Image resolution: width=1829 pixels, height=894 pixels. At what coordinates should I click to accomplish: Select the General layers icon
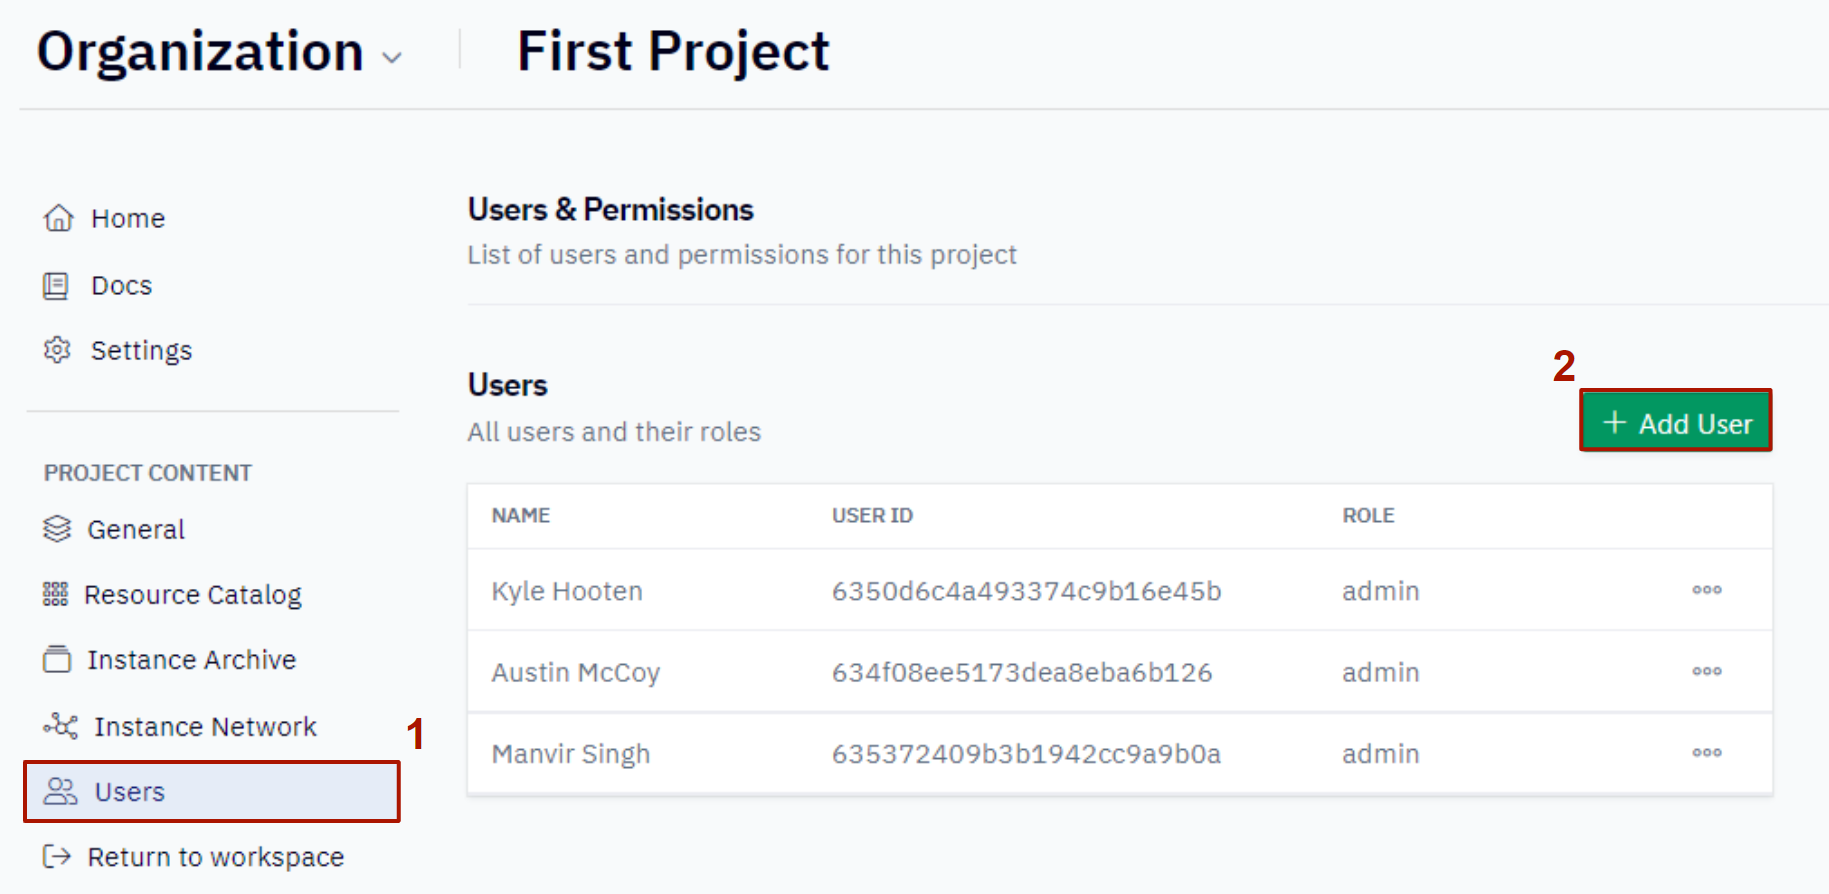pyautogui.click(x=57, y=528)
